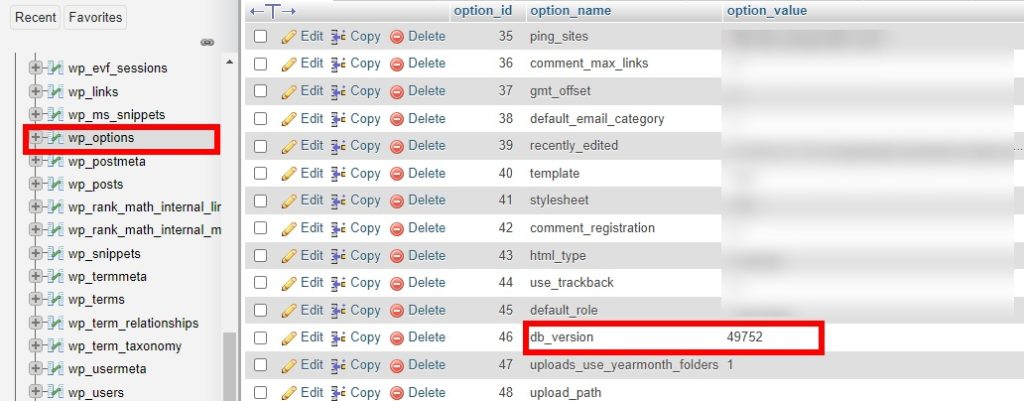Image resolution: width=1024 pixels, height=401 pixels.
Task: Sort by option_name column header
Action: 571,10
